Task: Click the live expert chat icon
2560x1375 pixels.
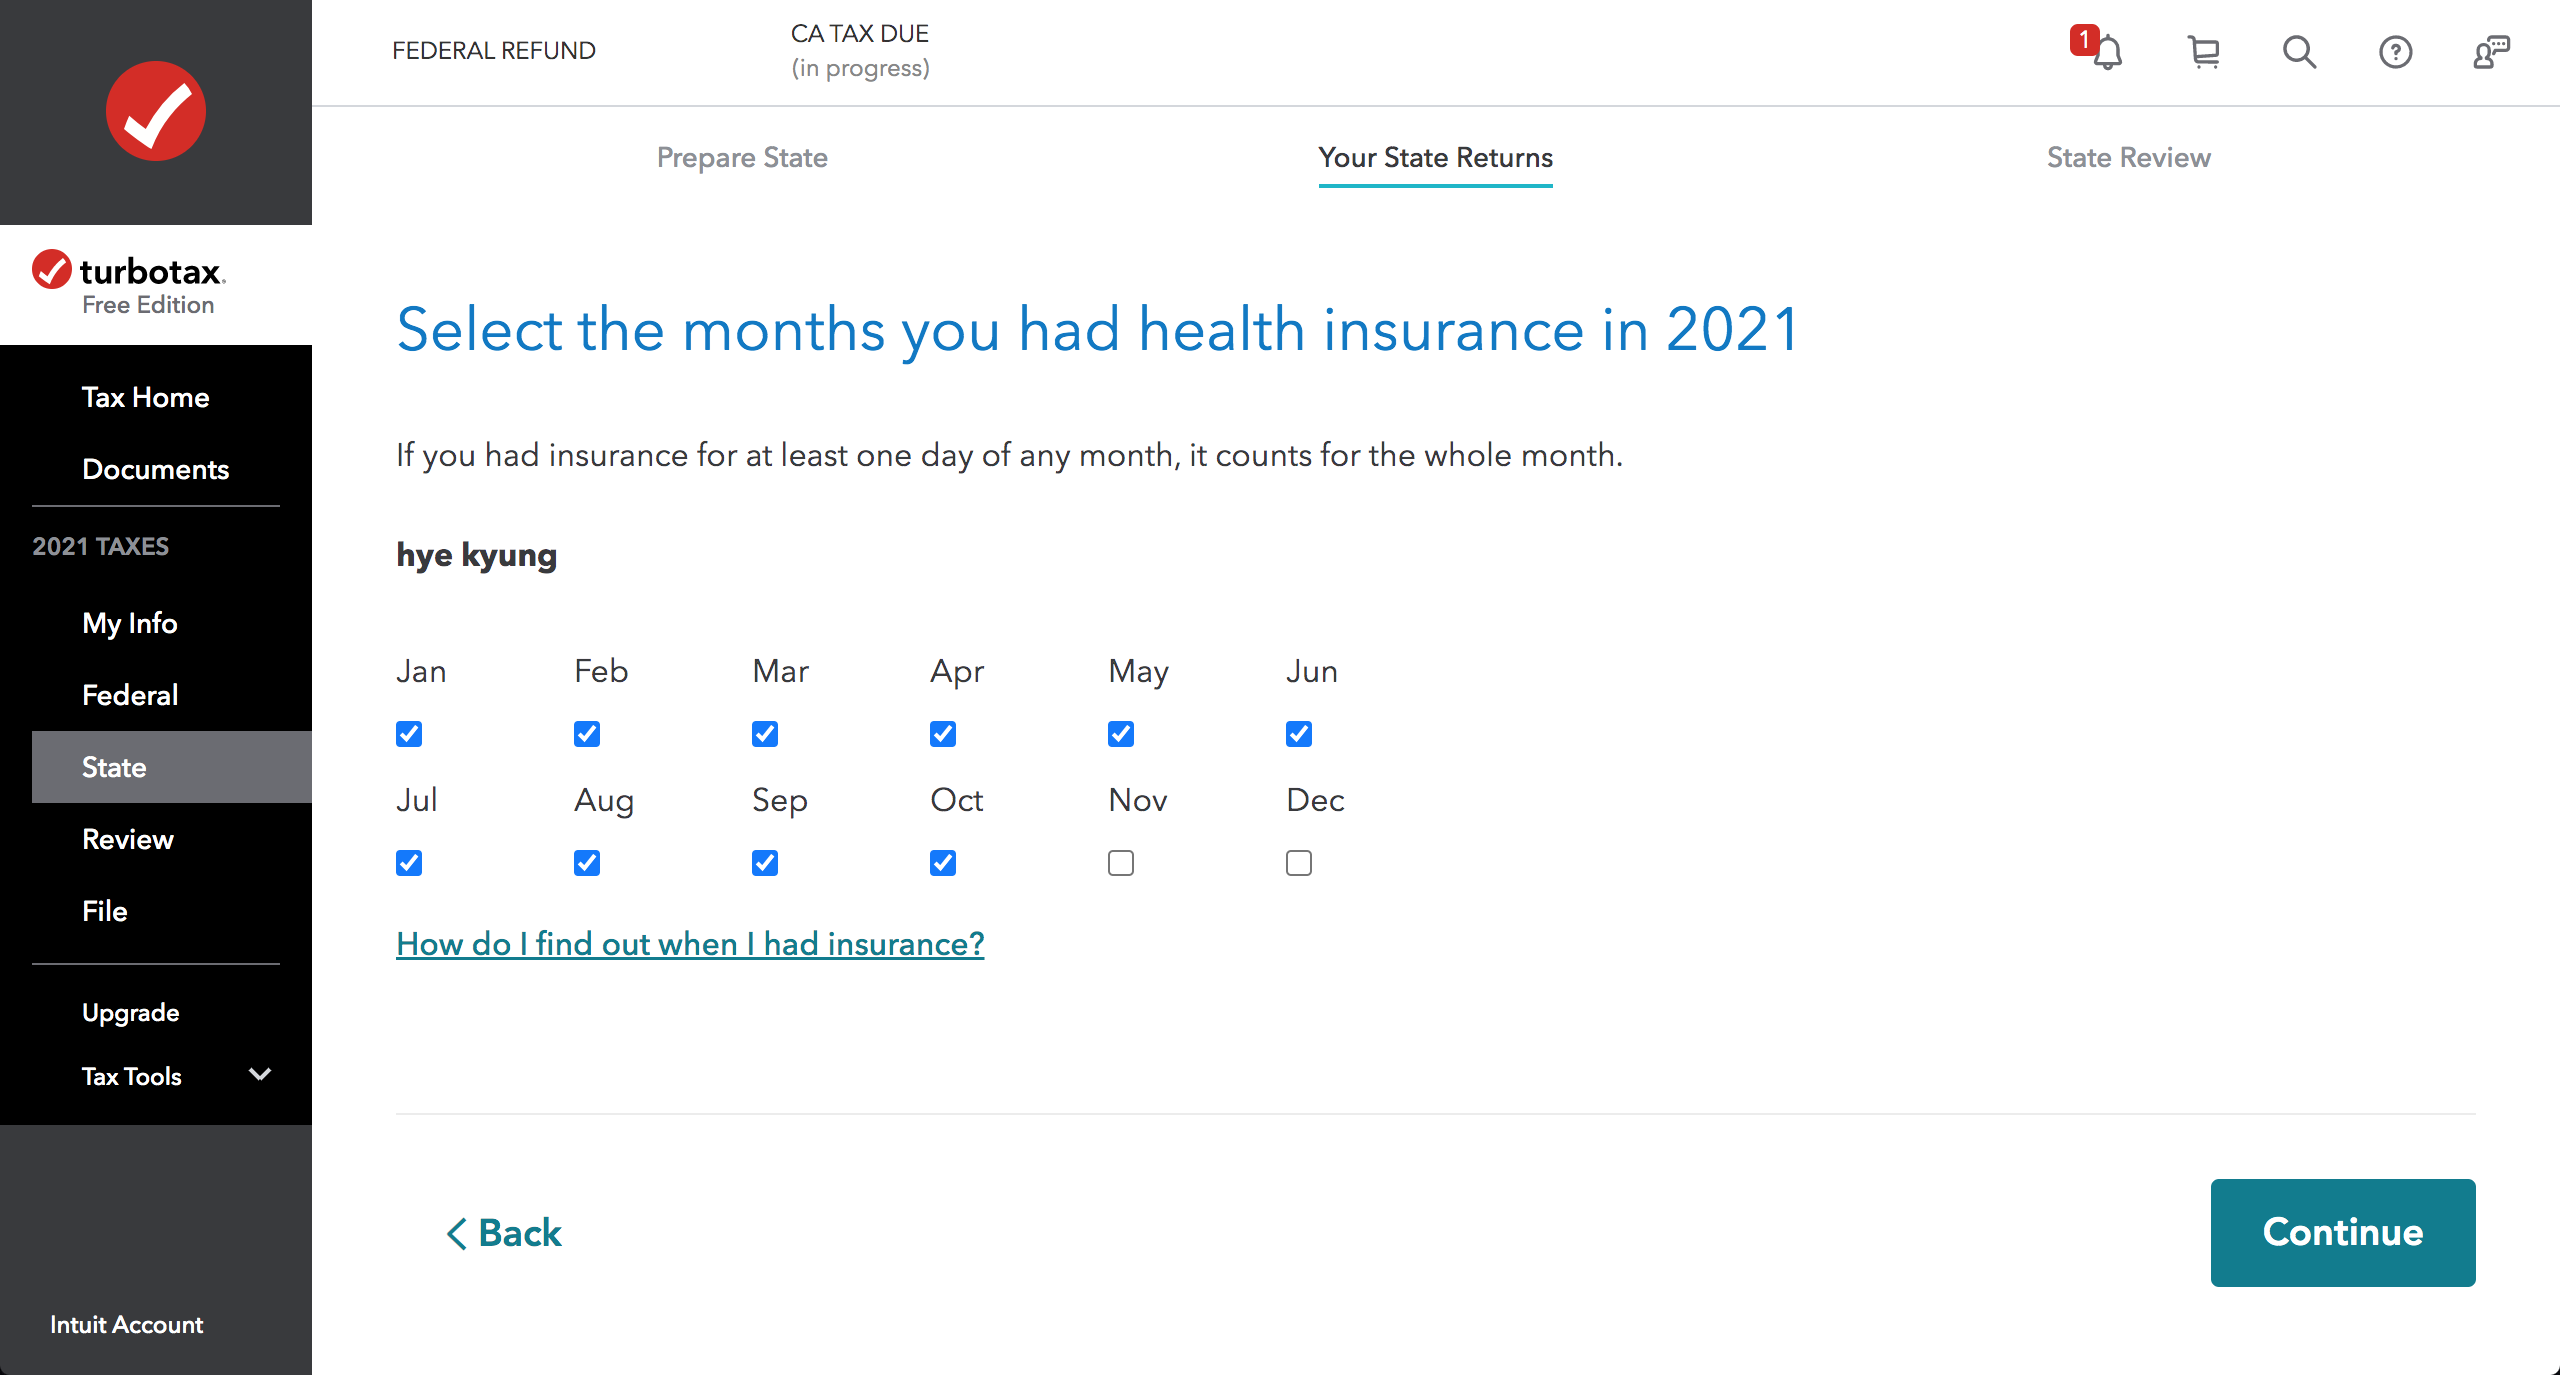Action: pyautogui.click(x=2491, y=52)
